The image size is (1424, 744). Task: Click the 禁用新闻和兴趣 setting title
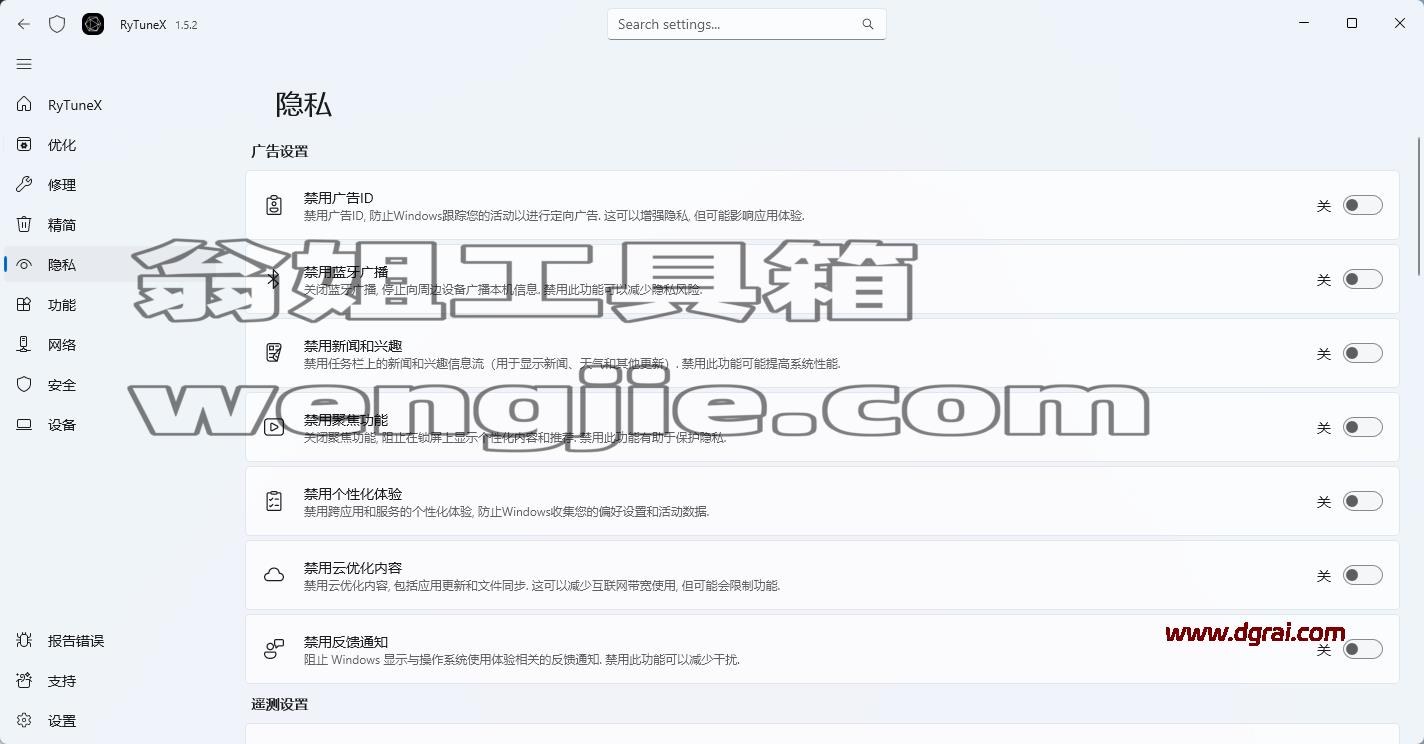353,346
